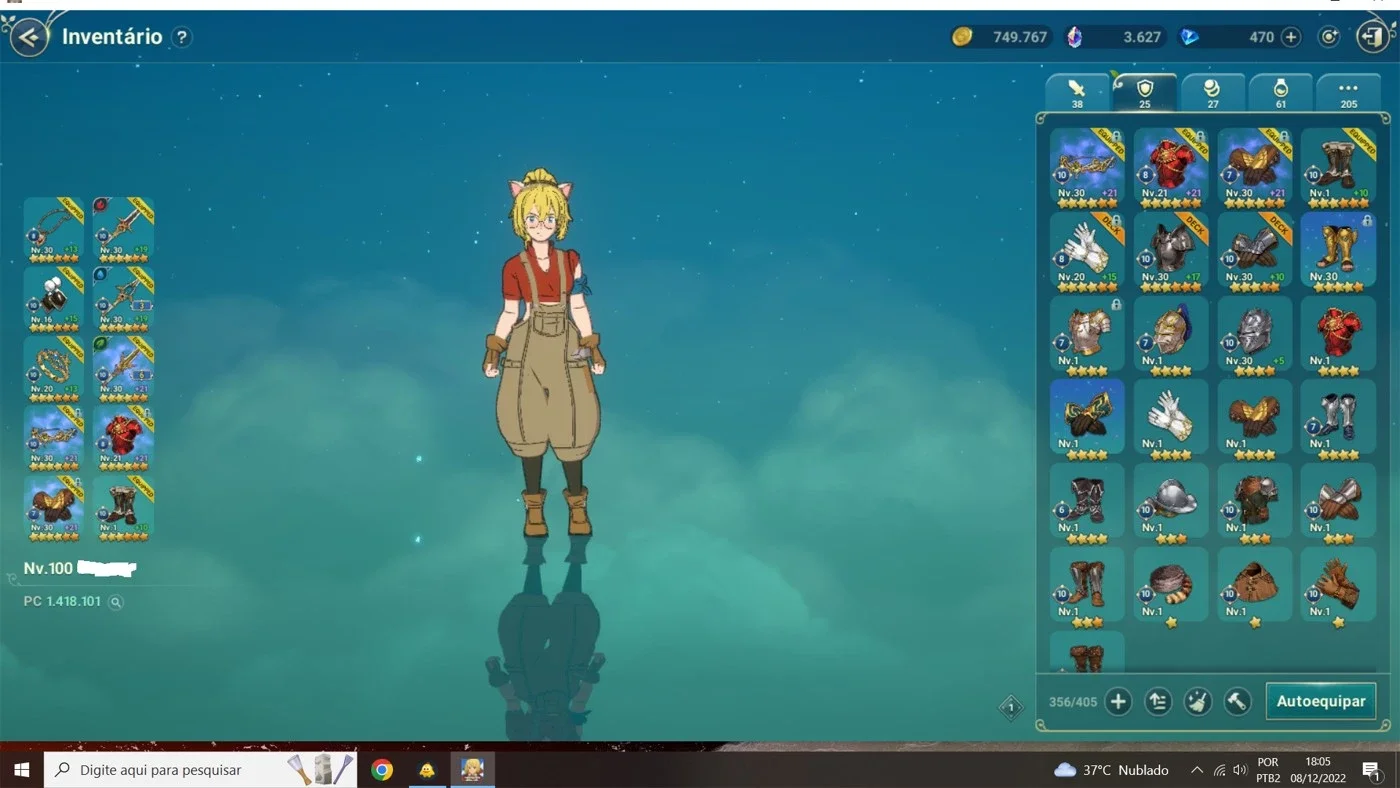The image size is (1400, 788).
Task: Select the silver blue greaves Nv.1
Action: pos(1338,418)
